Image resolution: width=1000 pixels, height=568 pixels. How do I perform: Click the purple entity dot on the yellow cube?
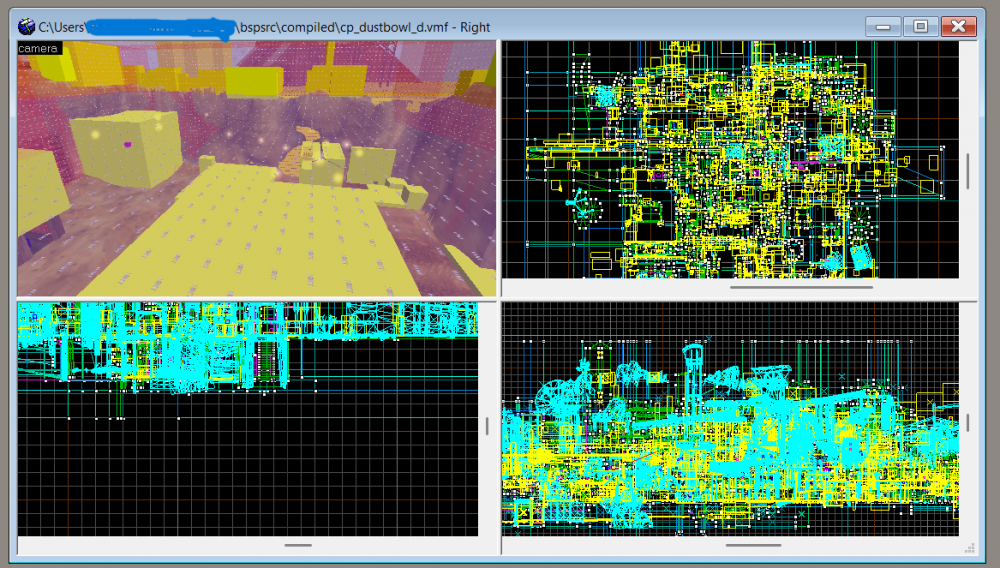pyautogui.click(x=128, y=147)
